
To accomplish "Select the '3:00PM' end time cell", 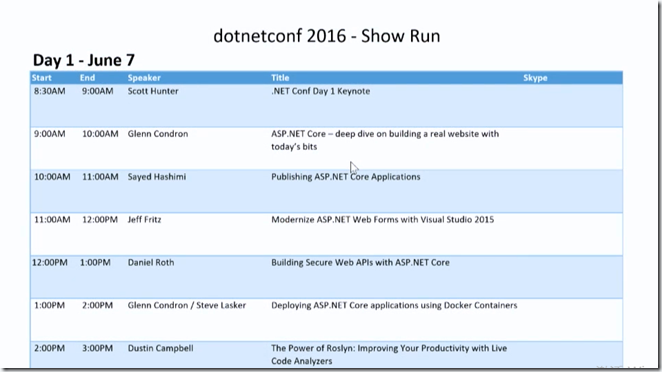I will point(98,348).
